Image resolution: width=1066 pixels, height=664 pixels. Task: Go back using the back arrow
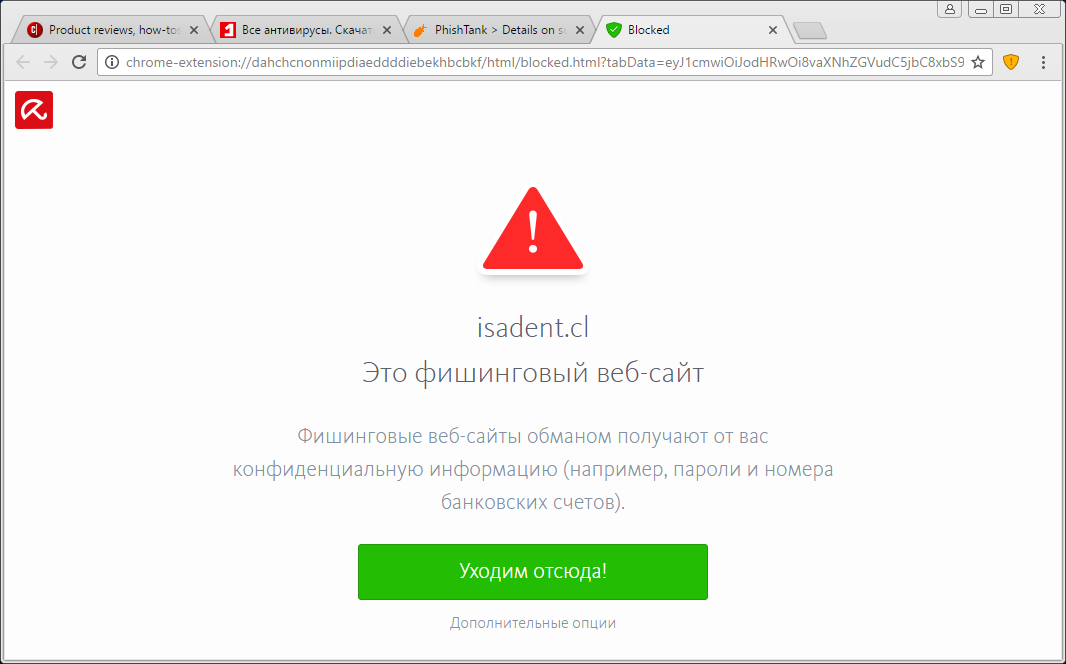coord(23,63)
